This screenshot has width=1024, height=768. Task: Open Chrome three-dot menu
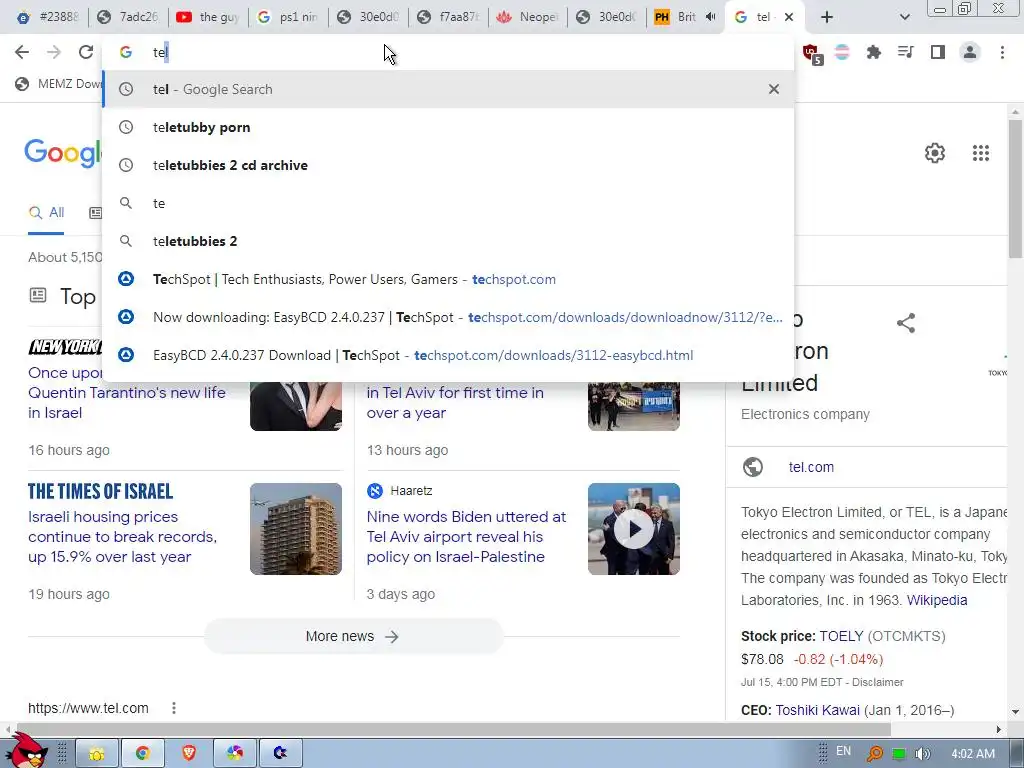(1002, 52)
